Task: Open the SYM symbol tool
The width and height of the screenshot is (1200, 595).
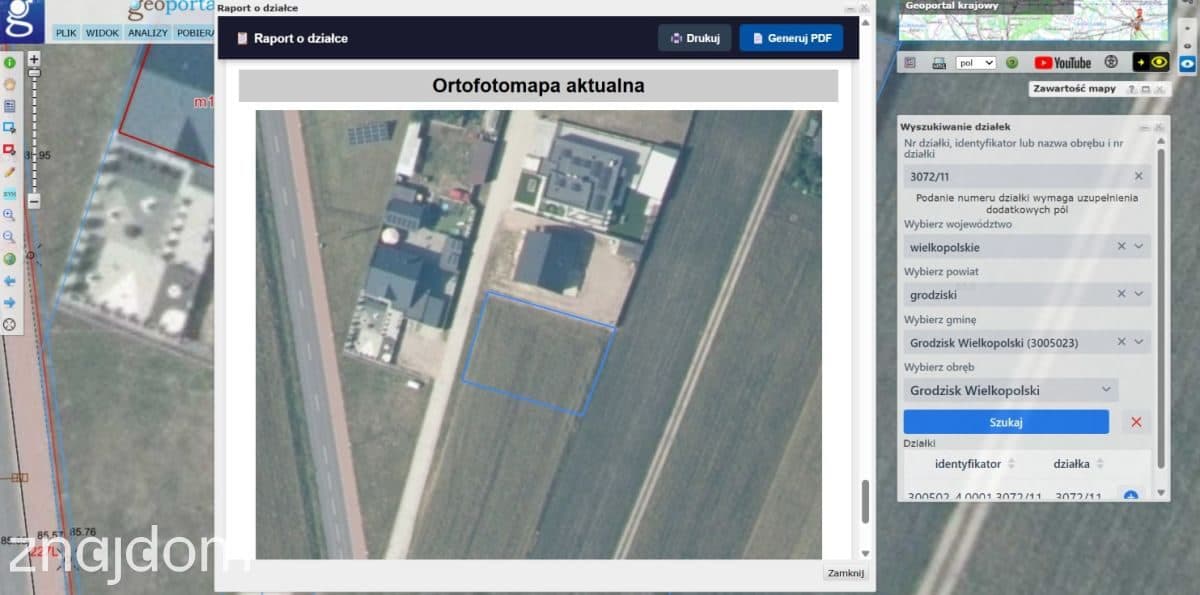Action: click(10, 194)
